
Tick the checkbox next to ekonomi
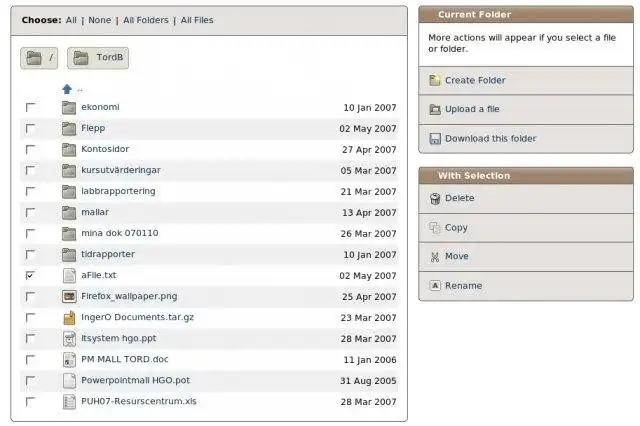30,107
